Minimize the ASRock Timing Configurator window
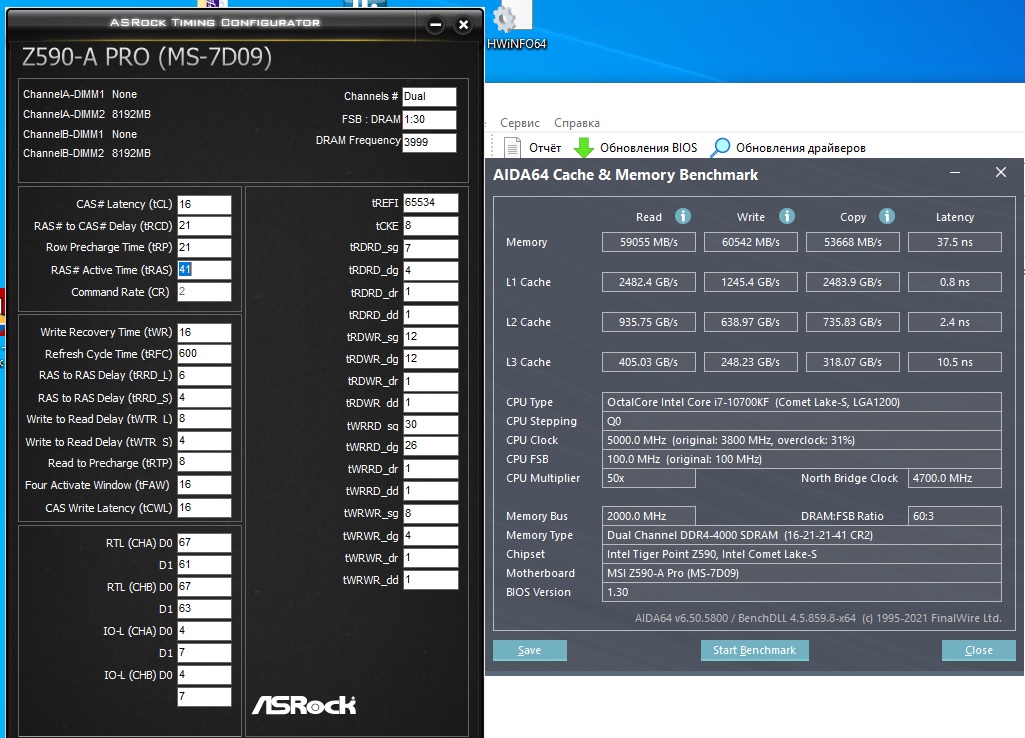1025x738 pixels. 435,25
